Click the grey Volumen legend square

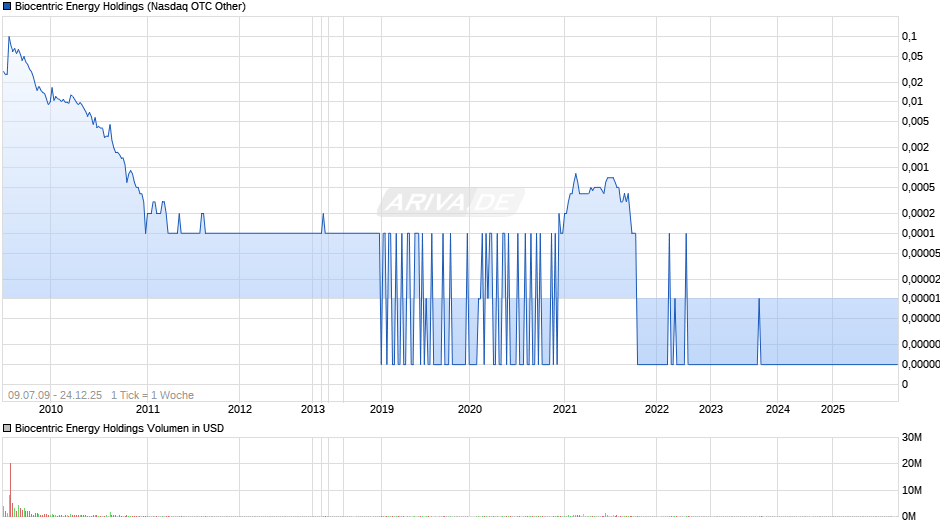7,428
